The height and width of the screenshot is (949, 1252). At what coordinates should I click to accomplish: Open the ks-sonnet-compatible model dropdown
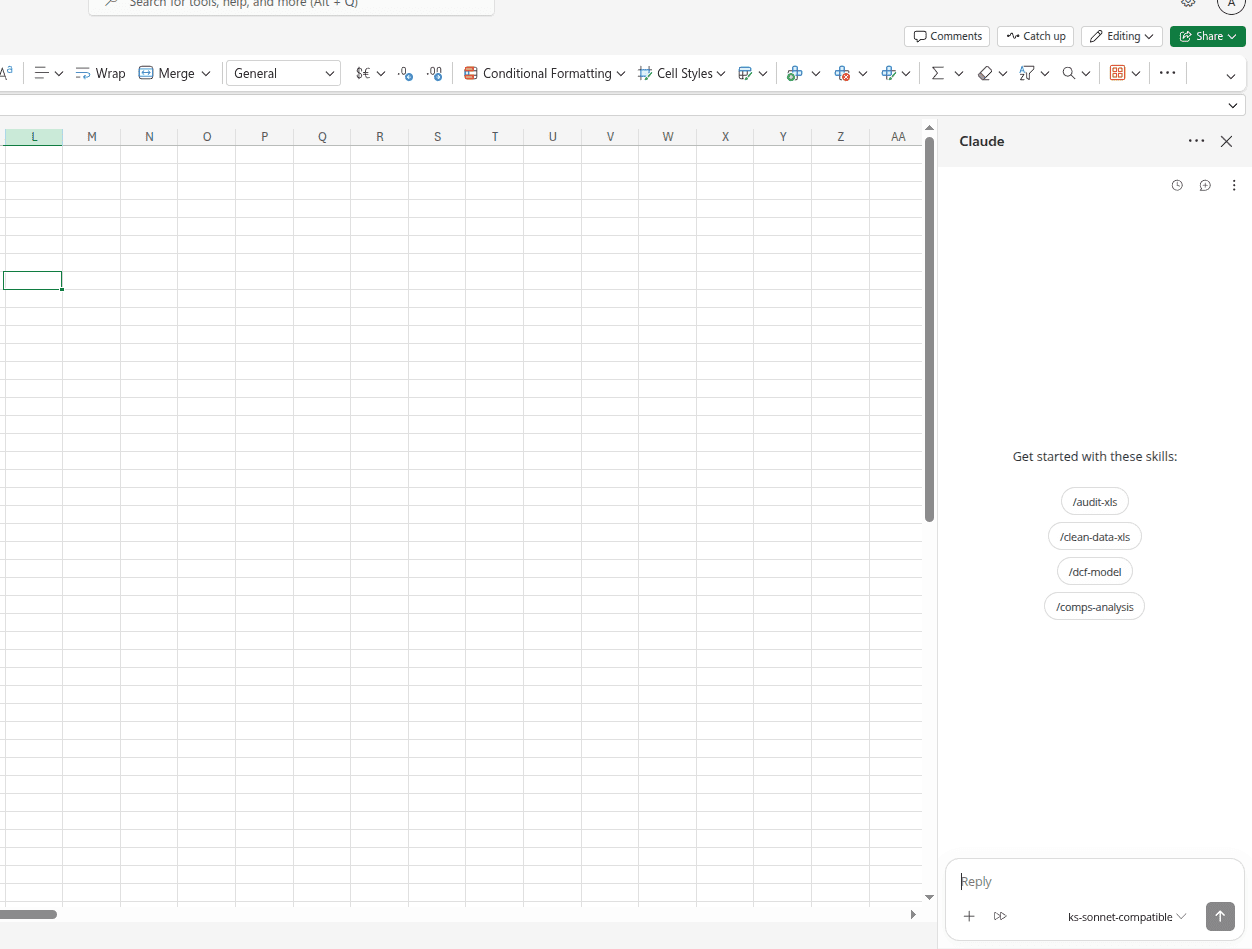click(x=1127, y=917)
